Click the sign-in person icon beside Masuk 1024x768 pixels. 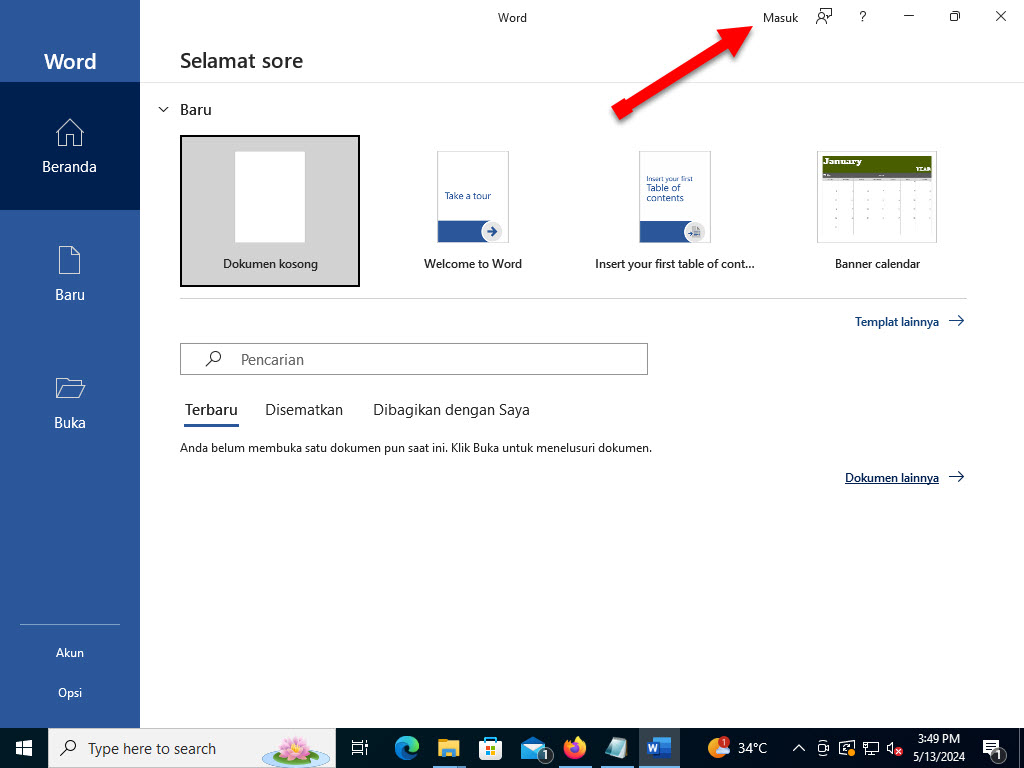[823, 16]
